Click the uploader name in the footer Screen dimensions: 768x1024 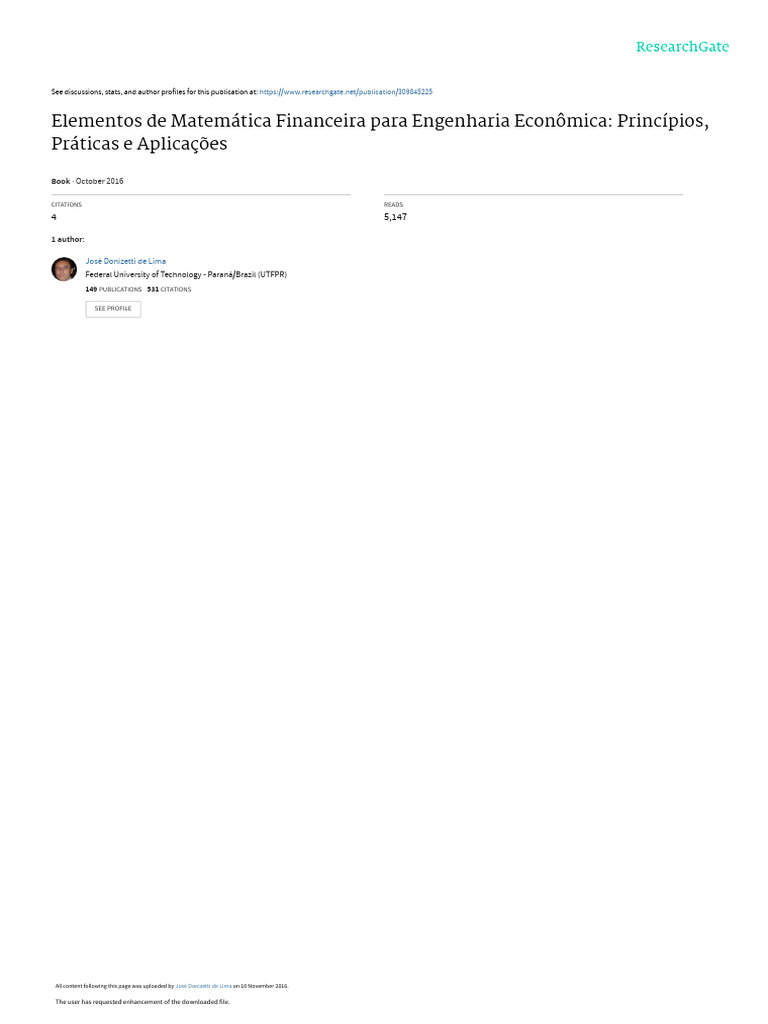(203, 986)
